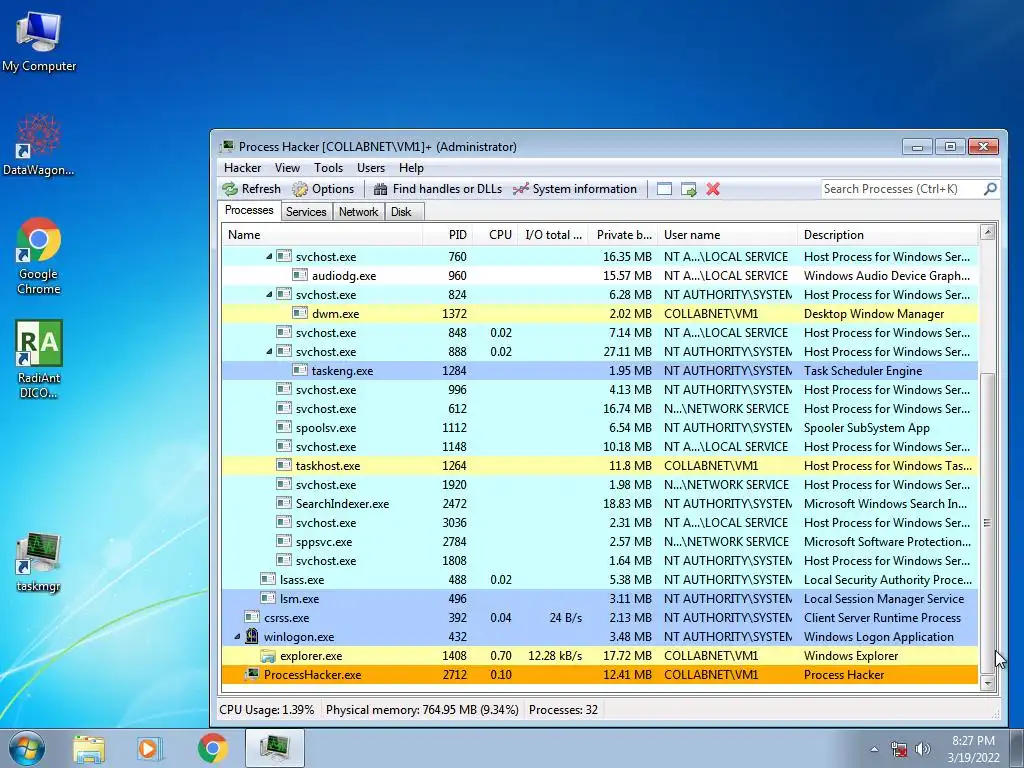Click the Process Hacker taskbar button
Viewport: 1024px width, 768px height.
(275, 748)
